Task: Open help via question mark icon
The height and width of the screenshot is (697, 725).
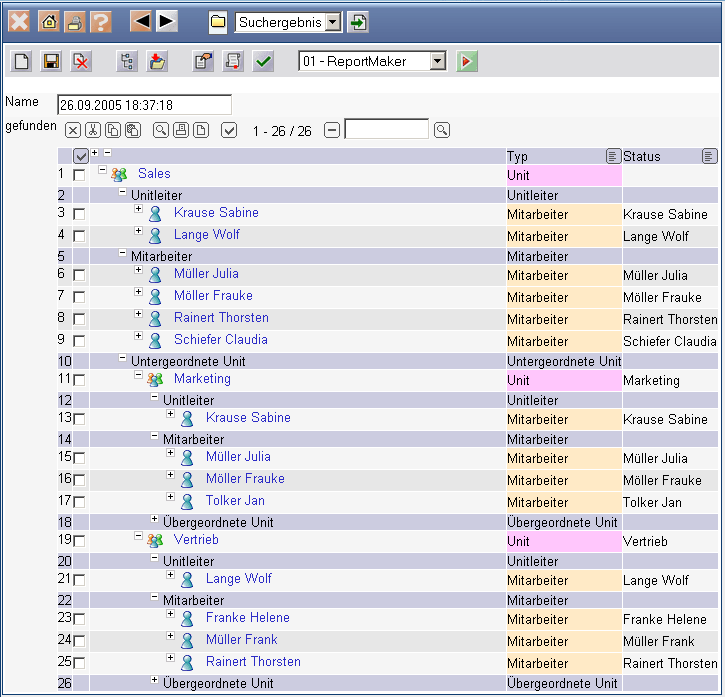Action: coord(100,22)
